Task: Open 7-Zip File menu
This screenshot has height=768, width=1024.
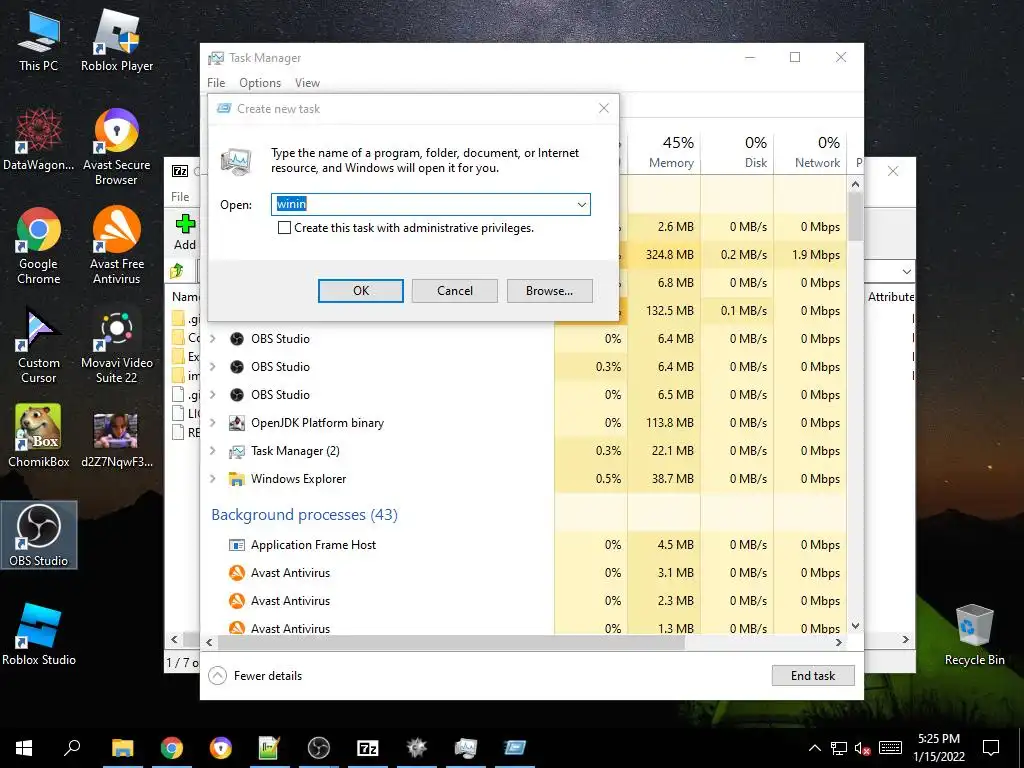Action: click(180, 197)
